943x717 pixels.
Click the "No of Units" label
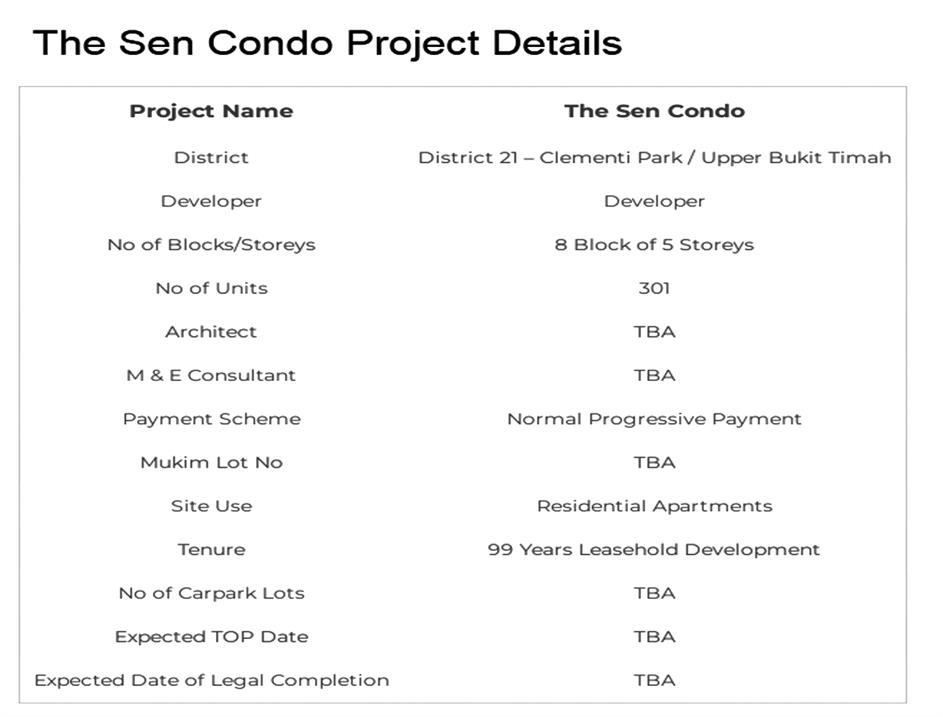click(211, 288)
